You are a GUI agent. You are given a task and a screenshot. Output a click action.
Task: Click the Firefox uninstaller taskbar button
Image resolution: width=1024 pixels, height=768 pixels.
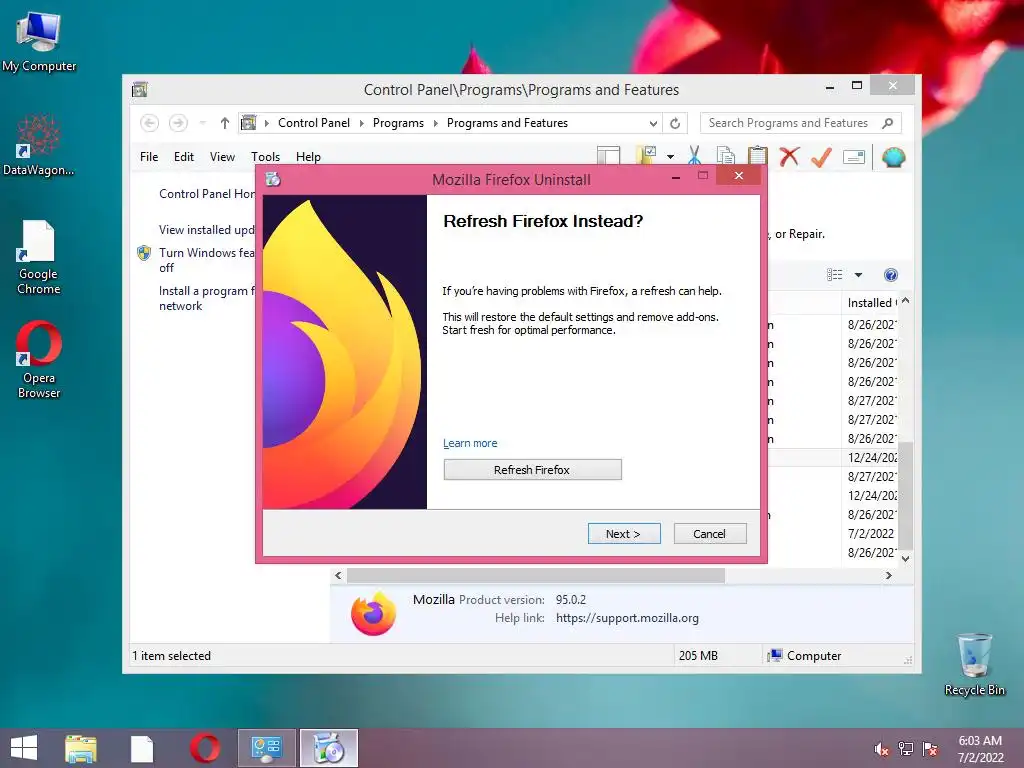(x=329, y=748)
